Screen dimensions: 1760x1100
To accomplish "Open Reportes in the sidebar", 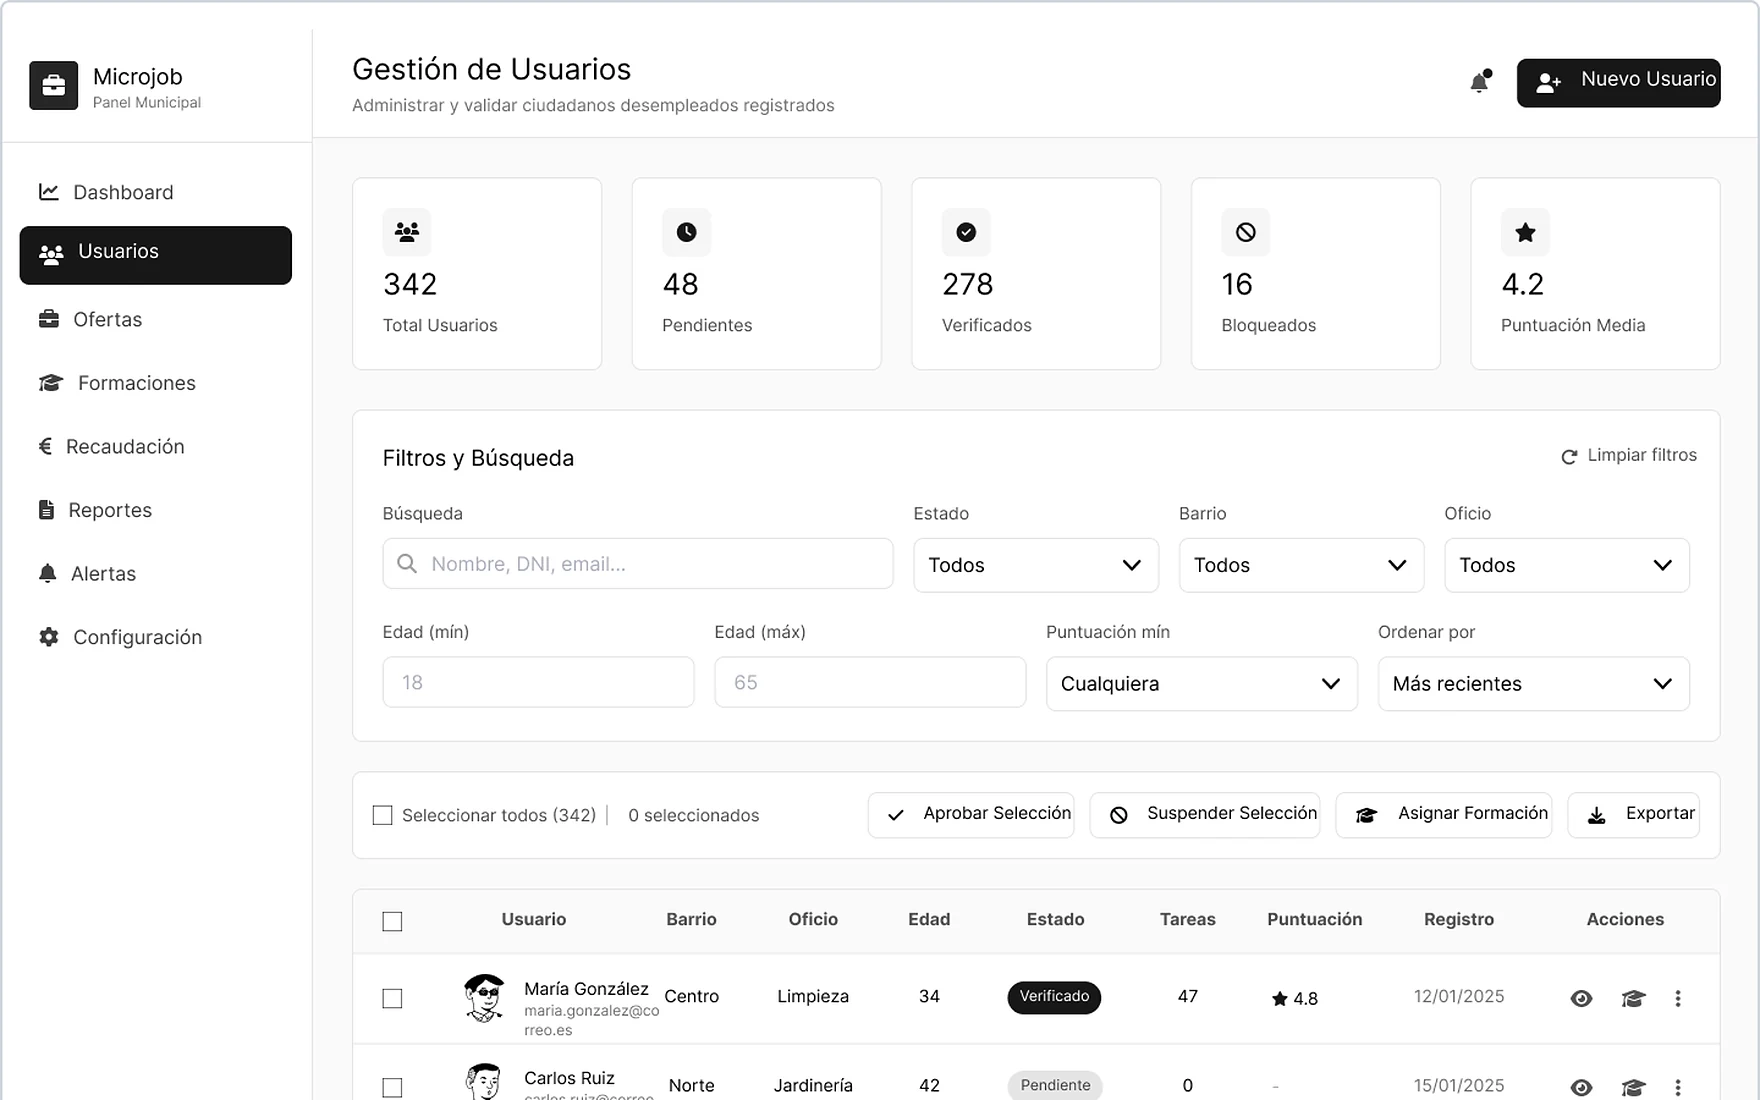I will coord(156,510).
